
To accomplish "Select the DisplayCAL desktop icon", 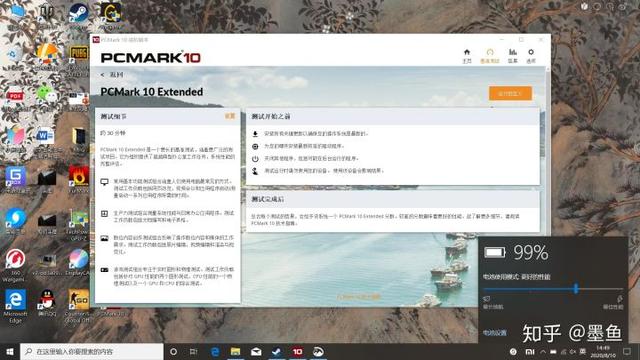I will [78, 262].
